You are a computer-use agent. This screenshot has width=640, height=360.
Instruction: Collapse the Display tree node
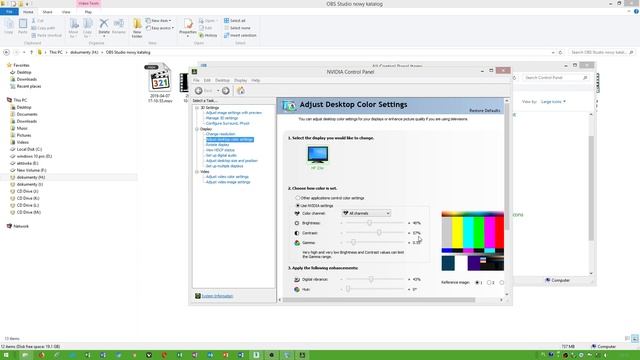click(197, 129)
